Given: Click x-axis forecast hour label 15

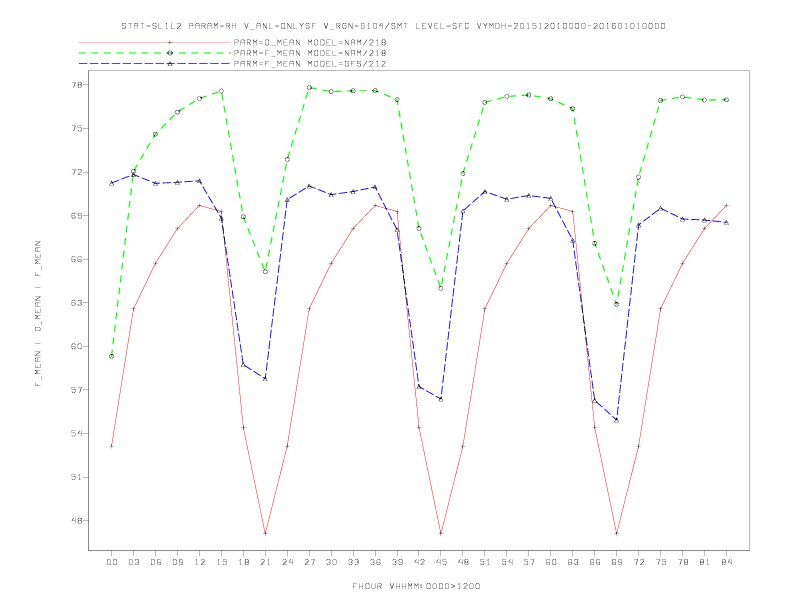Looking at the screenshot, I should (x=221, y=562).
